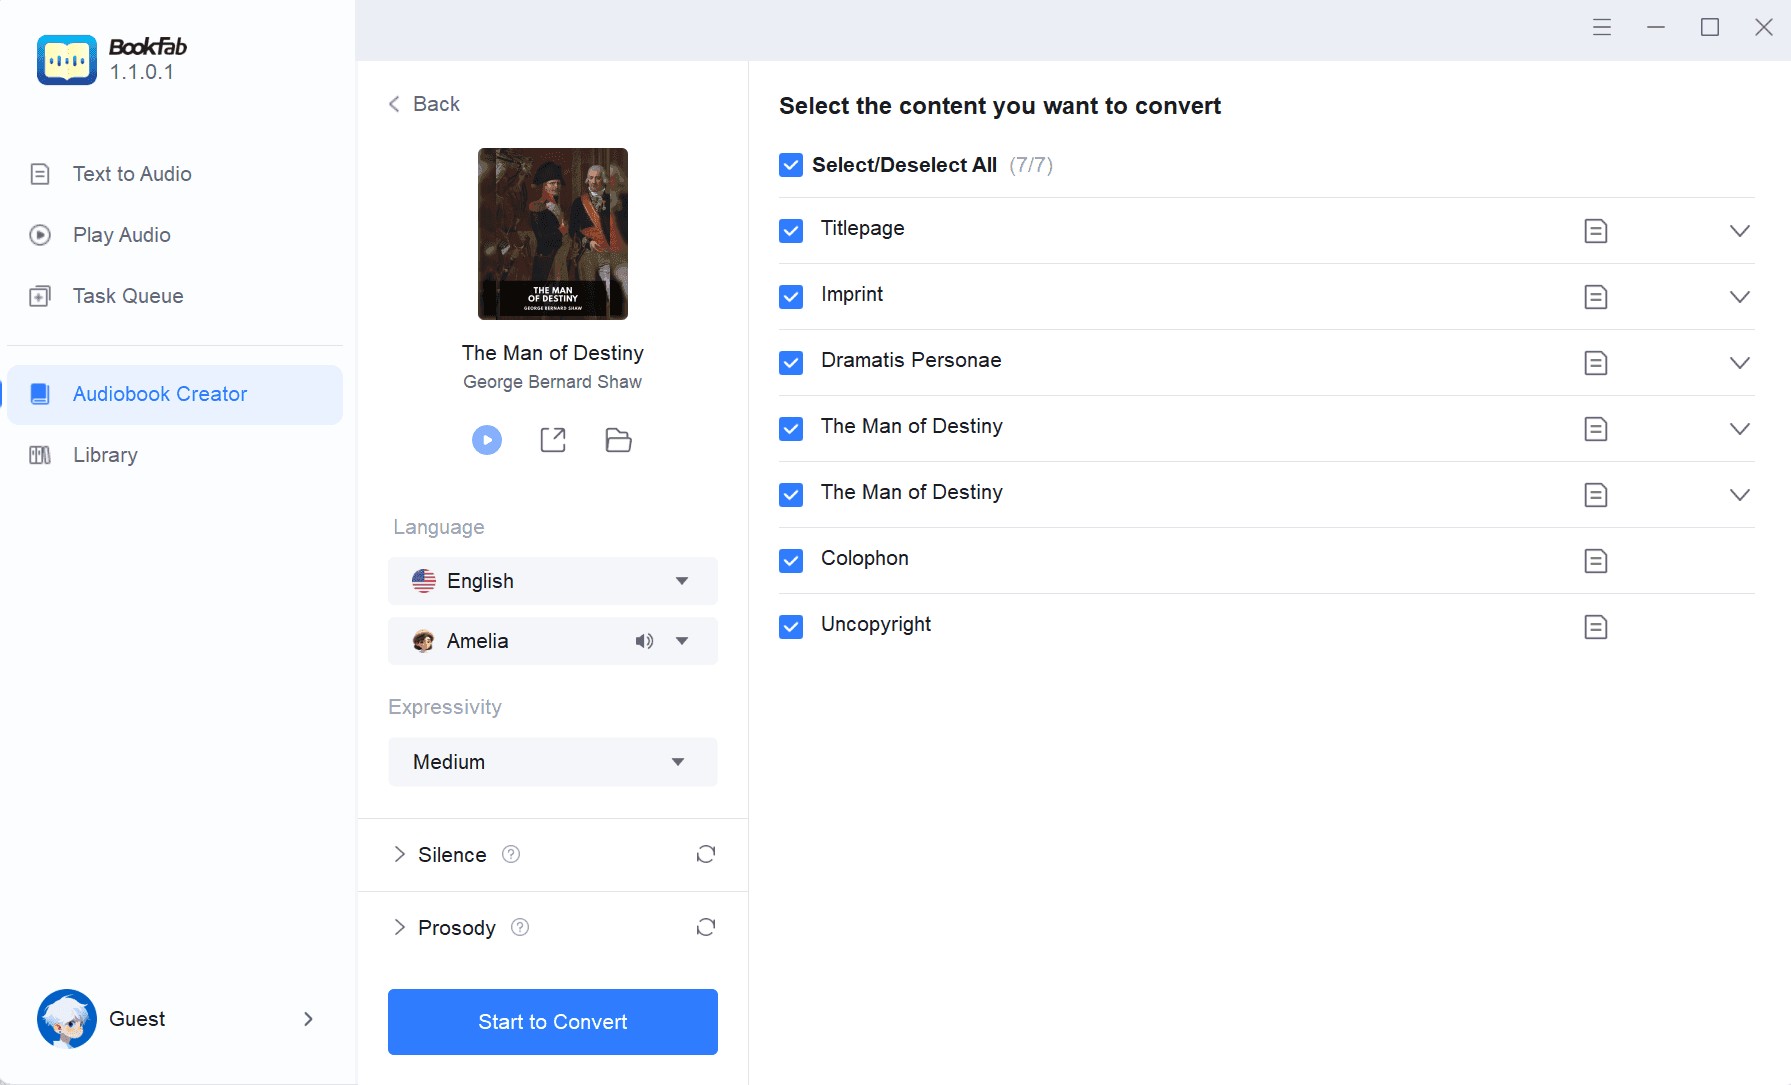Click help icon next to Silence
This screenshot has height=1085, width=1791.
coord(511,854)
